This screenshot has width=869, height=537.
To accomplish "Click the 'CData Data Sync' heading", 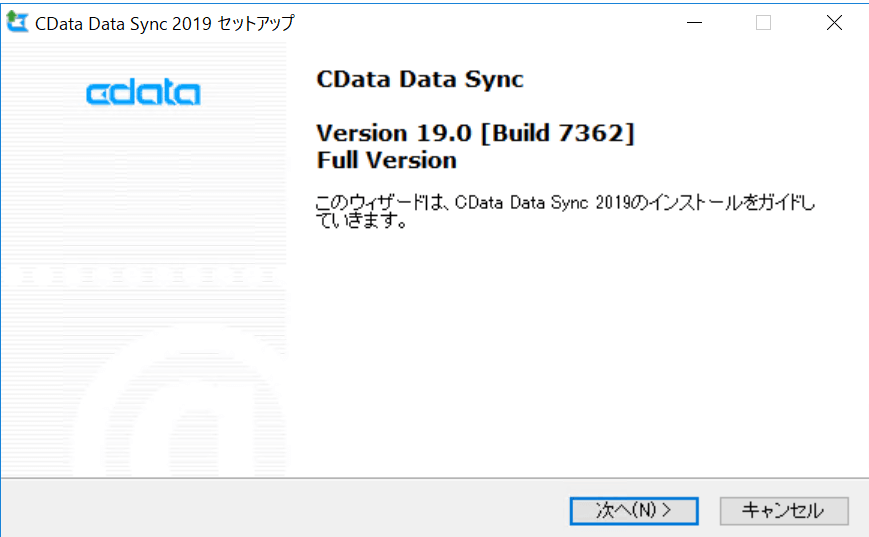I will [420, 80].
